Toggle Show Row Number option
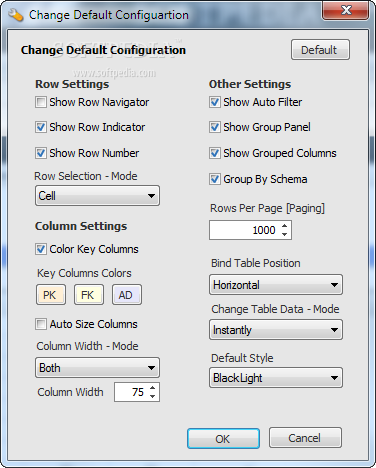This screenshot has height=468, width=376. 41,153
